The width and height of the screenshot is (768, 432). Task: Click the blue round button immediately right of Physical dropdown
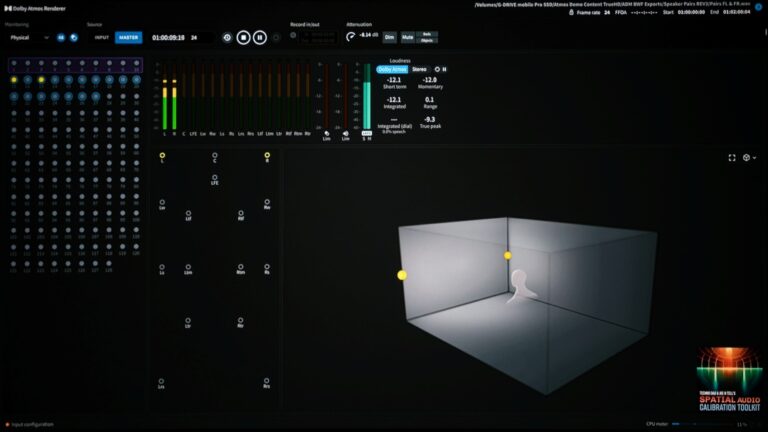[x=61, y=38]
